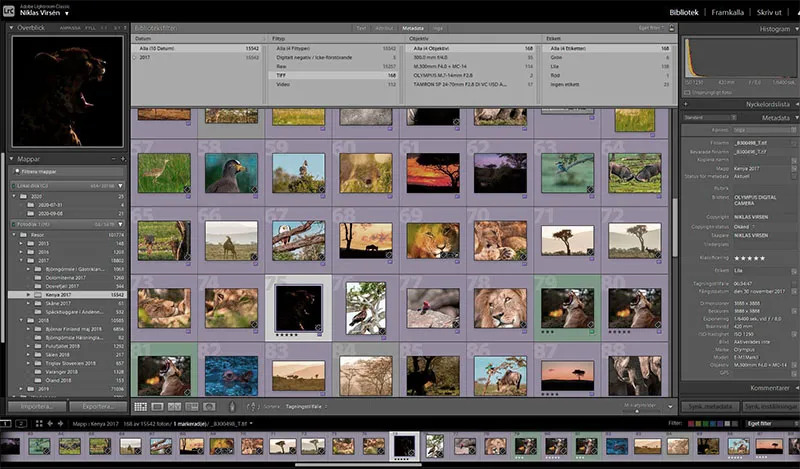Go back with the left arrow
Screen dimensions: 800x469
coord(50,424)
